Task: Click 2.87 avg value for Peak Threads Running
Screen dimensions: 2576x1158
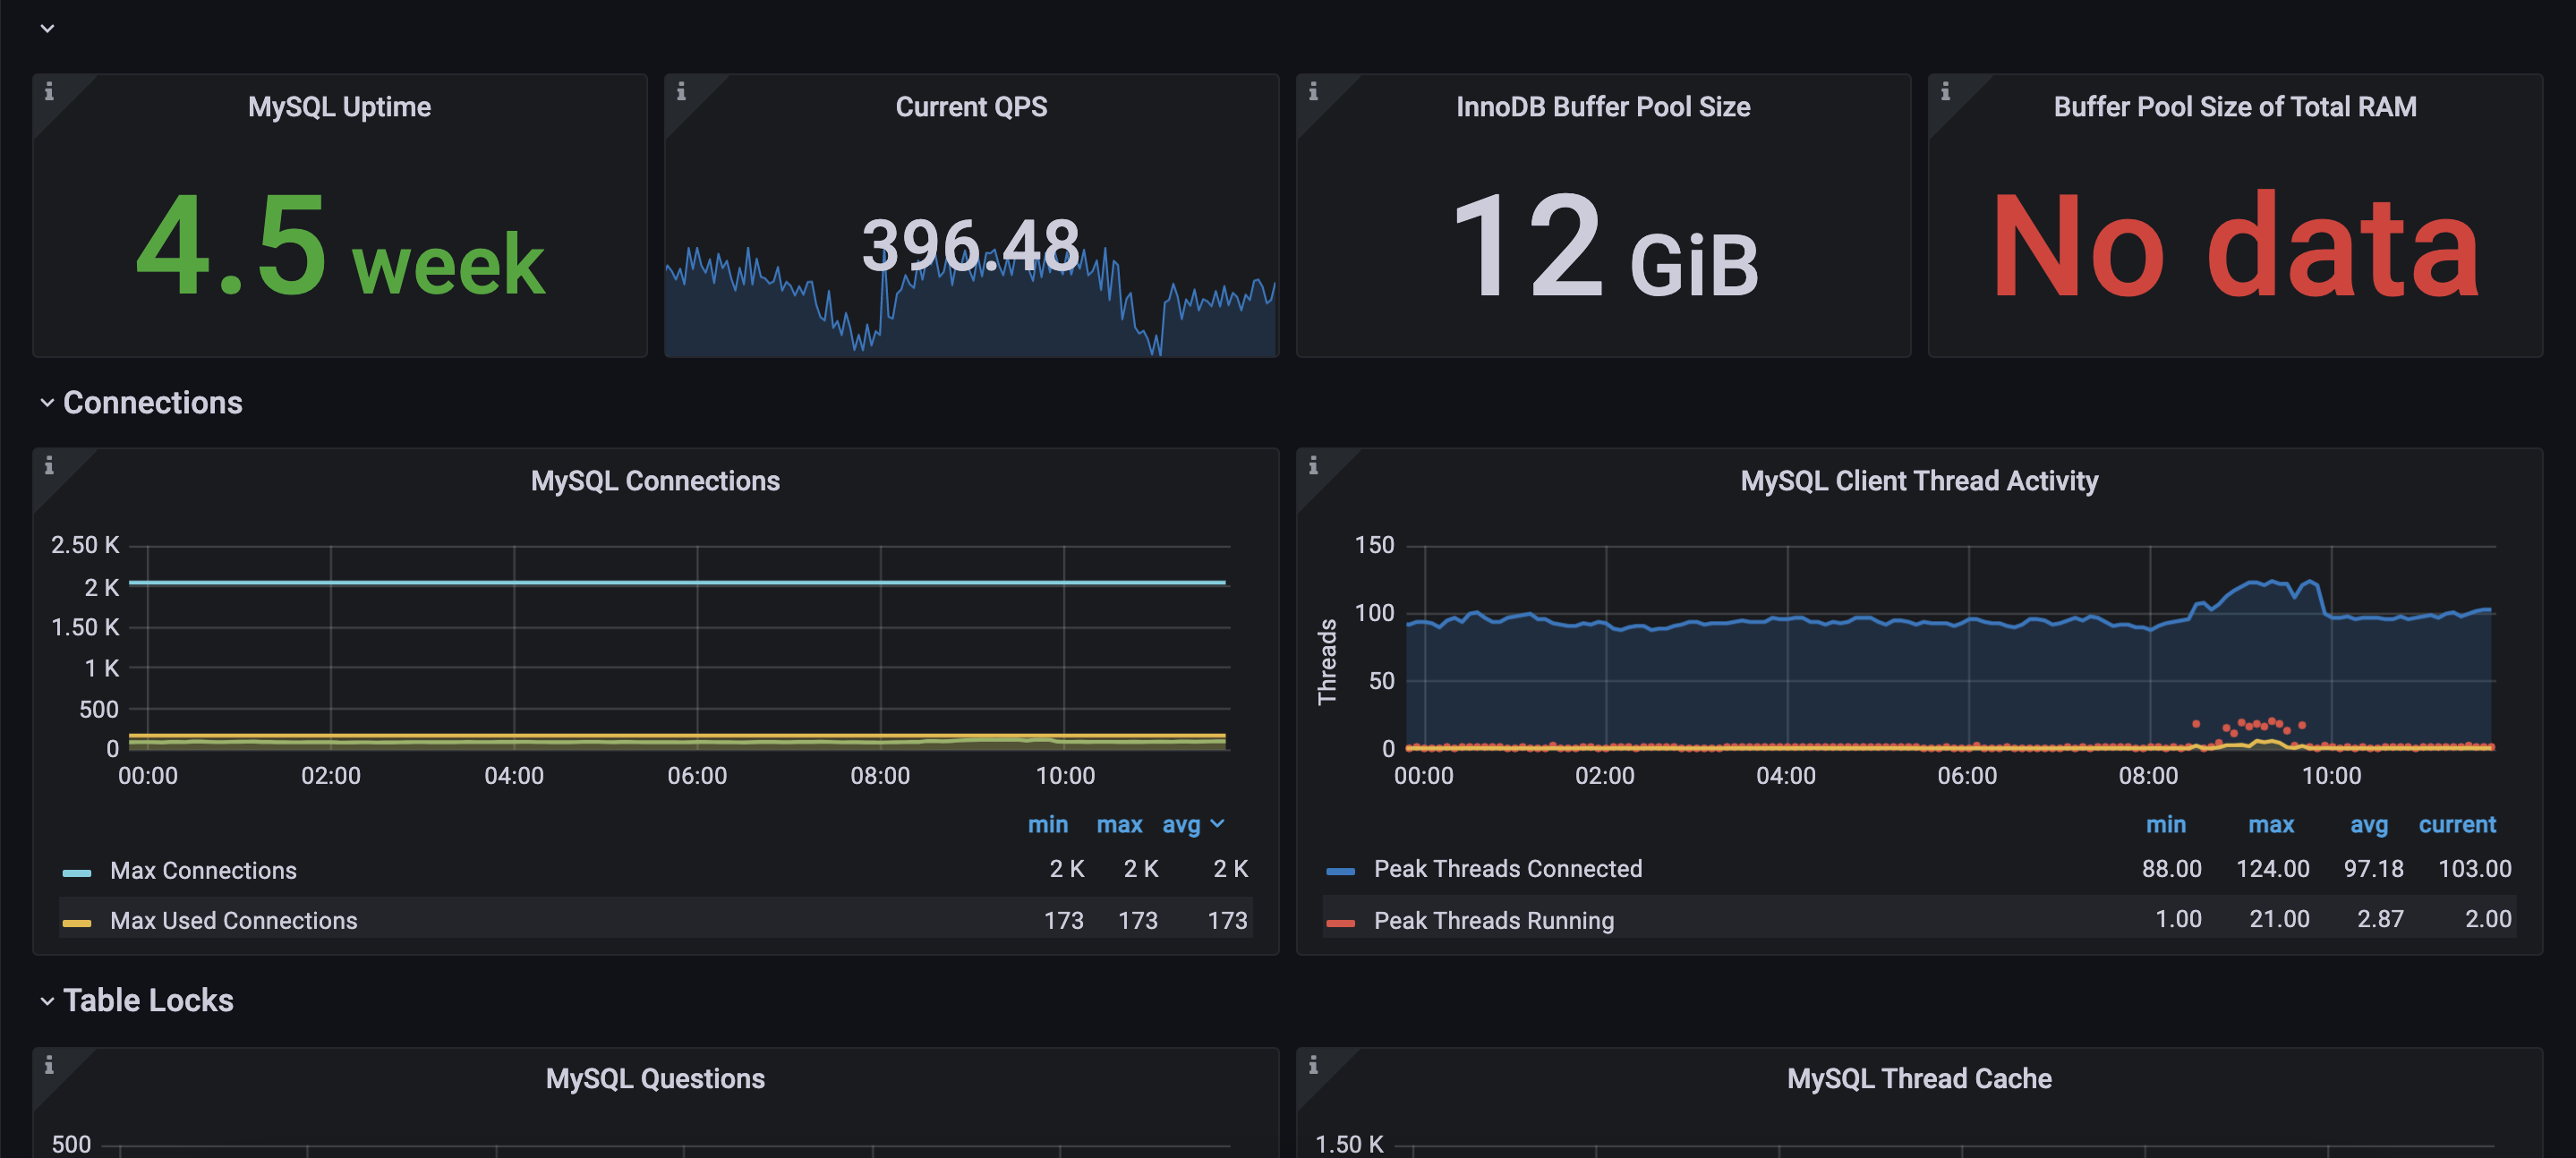Action: coord(2380,919)
